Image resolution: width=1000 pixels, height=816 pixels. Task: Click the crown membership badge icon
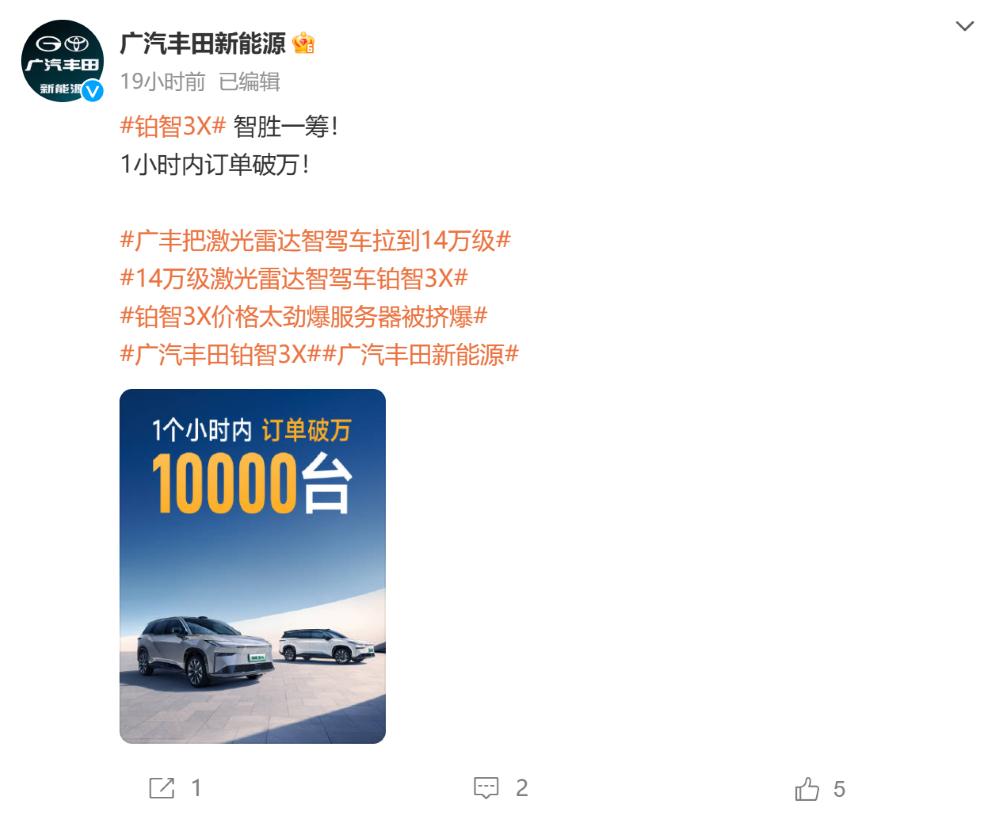pyautogui.click(x=304, y=43)
